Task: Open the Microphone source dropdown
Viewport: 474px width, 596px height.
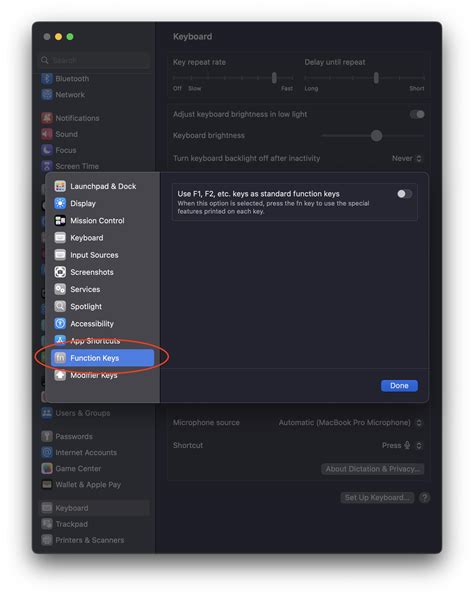Action: 350,422
